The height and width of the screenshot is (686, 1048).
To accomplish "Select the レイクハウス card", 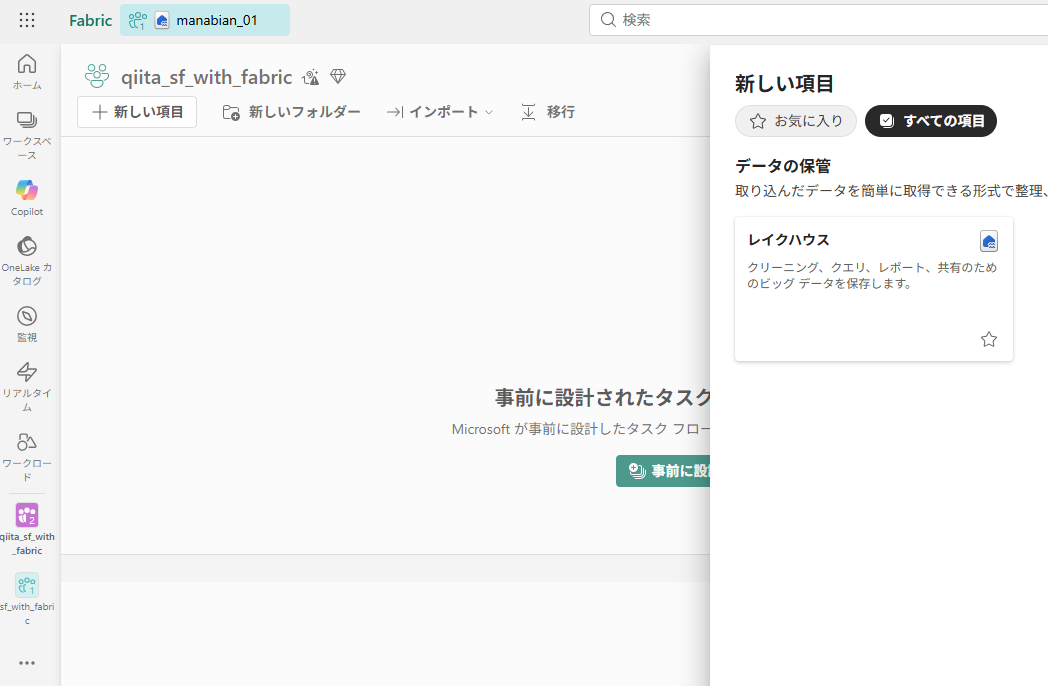I will 874,289.
